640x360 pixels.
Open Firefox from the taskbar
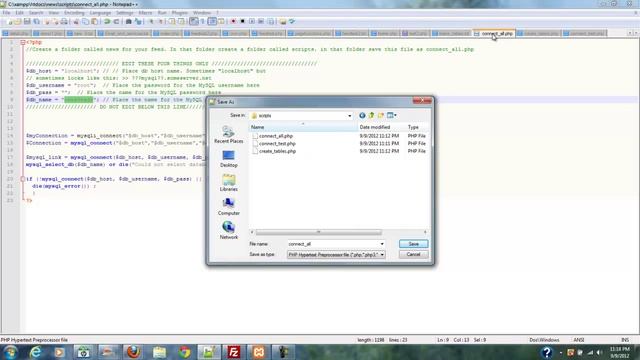point(133,352)
